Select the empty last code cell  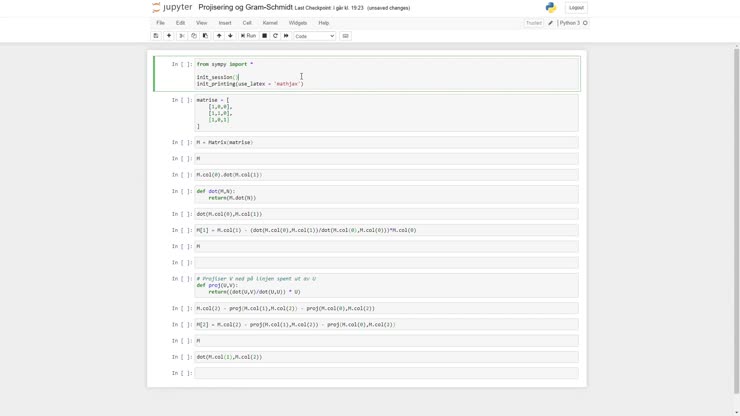[386, 373]
